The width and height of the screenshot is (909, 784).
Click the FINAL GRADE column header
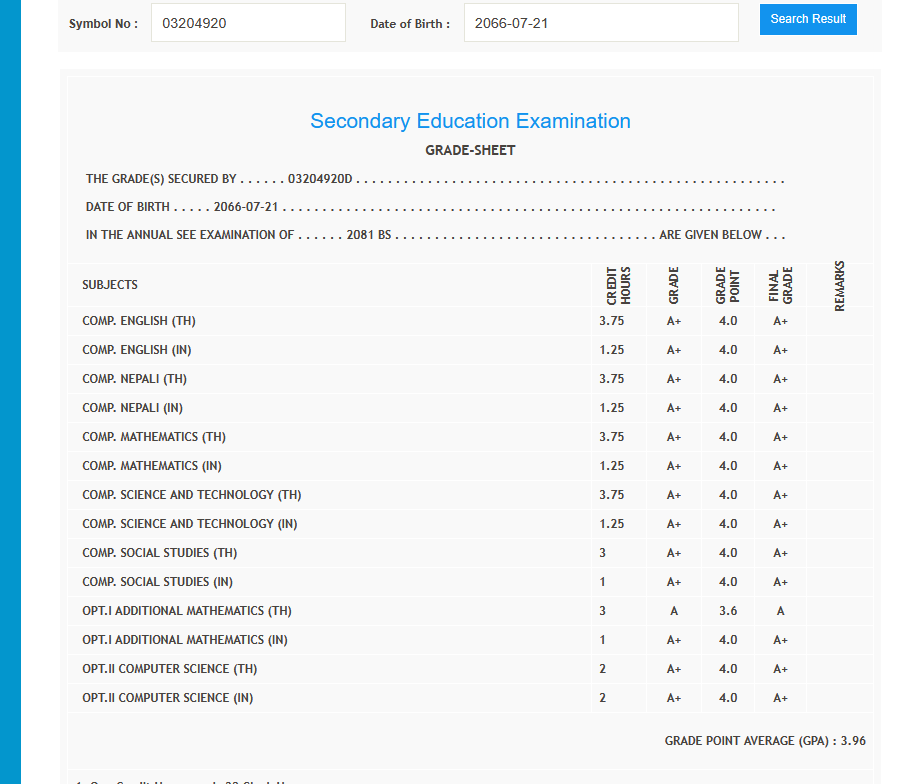pyautogui.click(x=780, y=285)
